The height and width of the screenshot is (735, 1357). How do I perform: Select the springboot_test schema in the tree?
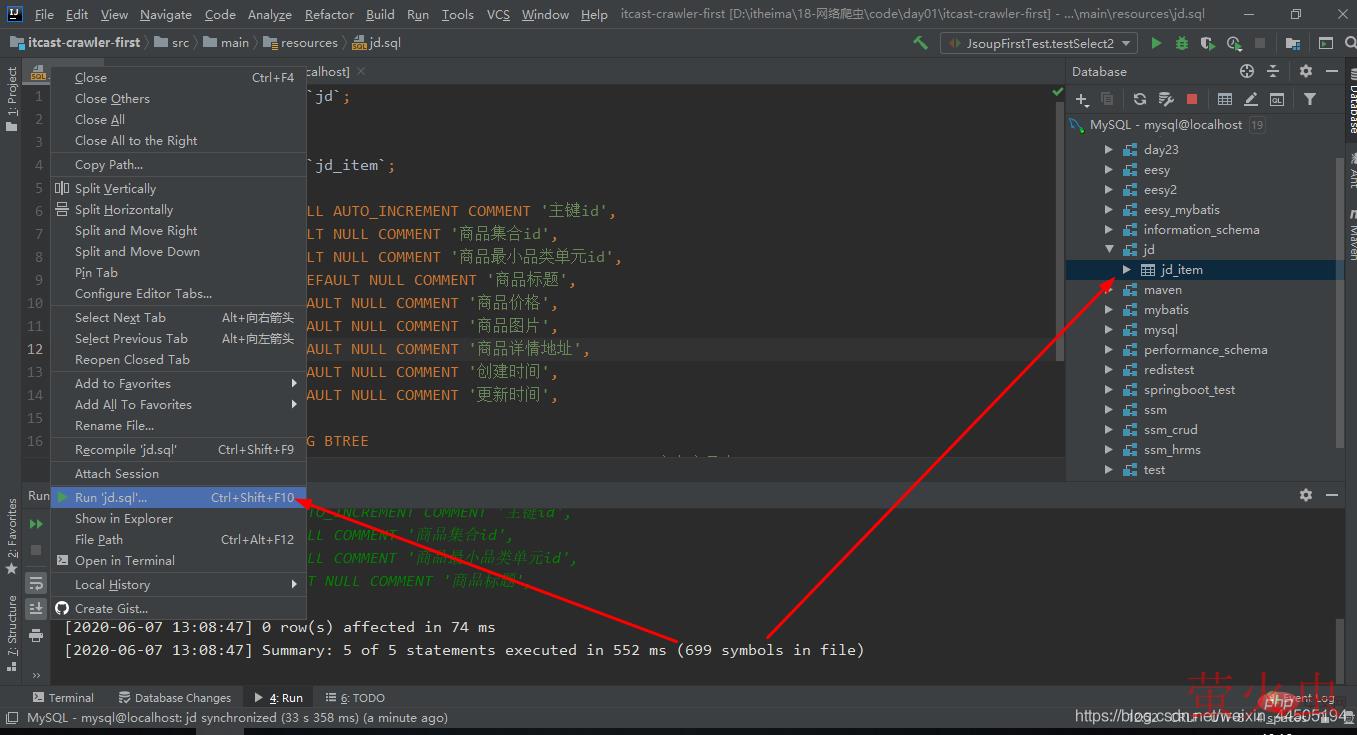(1189, 390)
